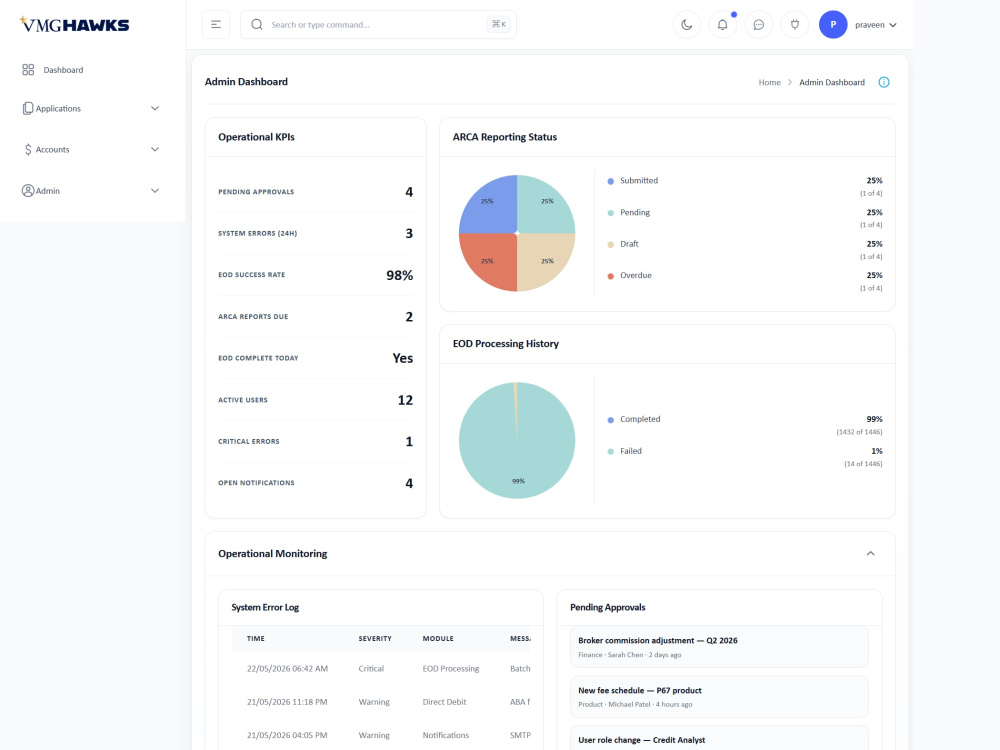This screenshot has width=1000, height=750.
Task: Click the EOD Processing History pie chart
Action: [517, 440]
